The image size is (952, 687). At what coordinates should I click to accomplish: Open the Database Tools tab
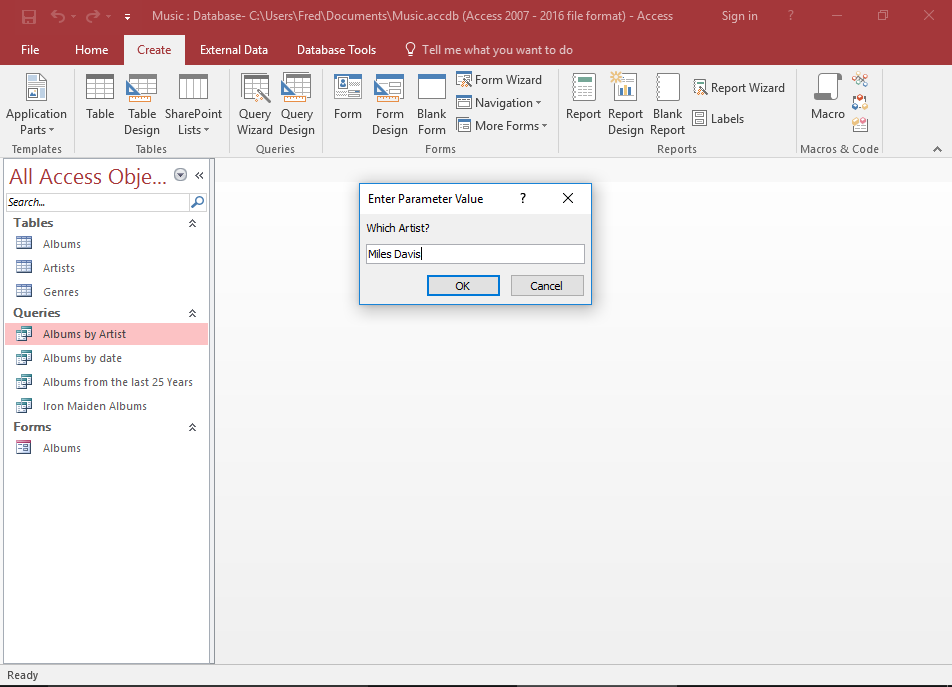[x=336, y=50]
